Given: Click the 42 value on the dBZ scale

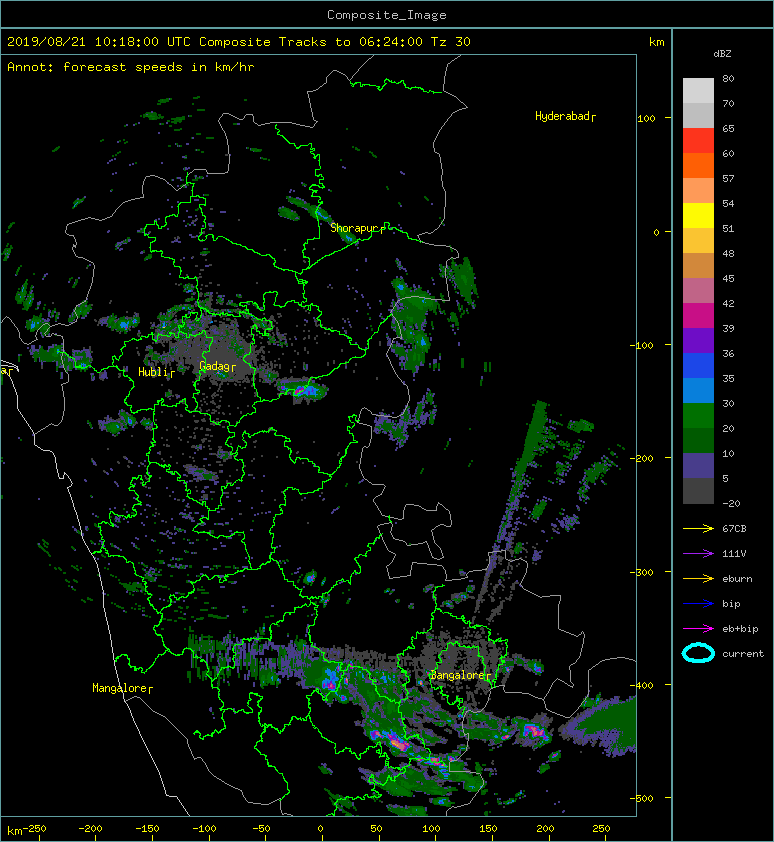Looking at the screenshot, I should point(728,303).
